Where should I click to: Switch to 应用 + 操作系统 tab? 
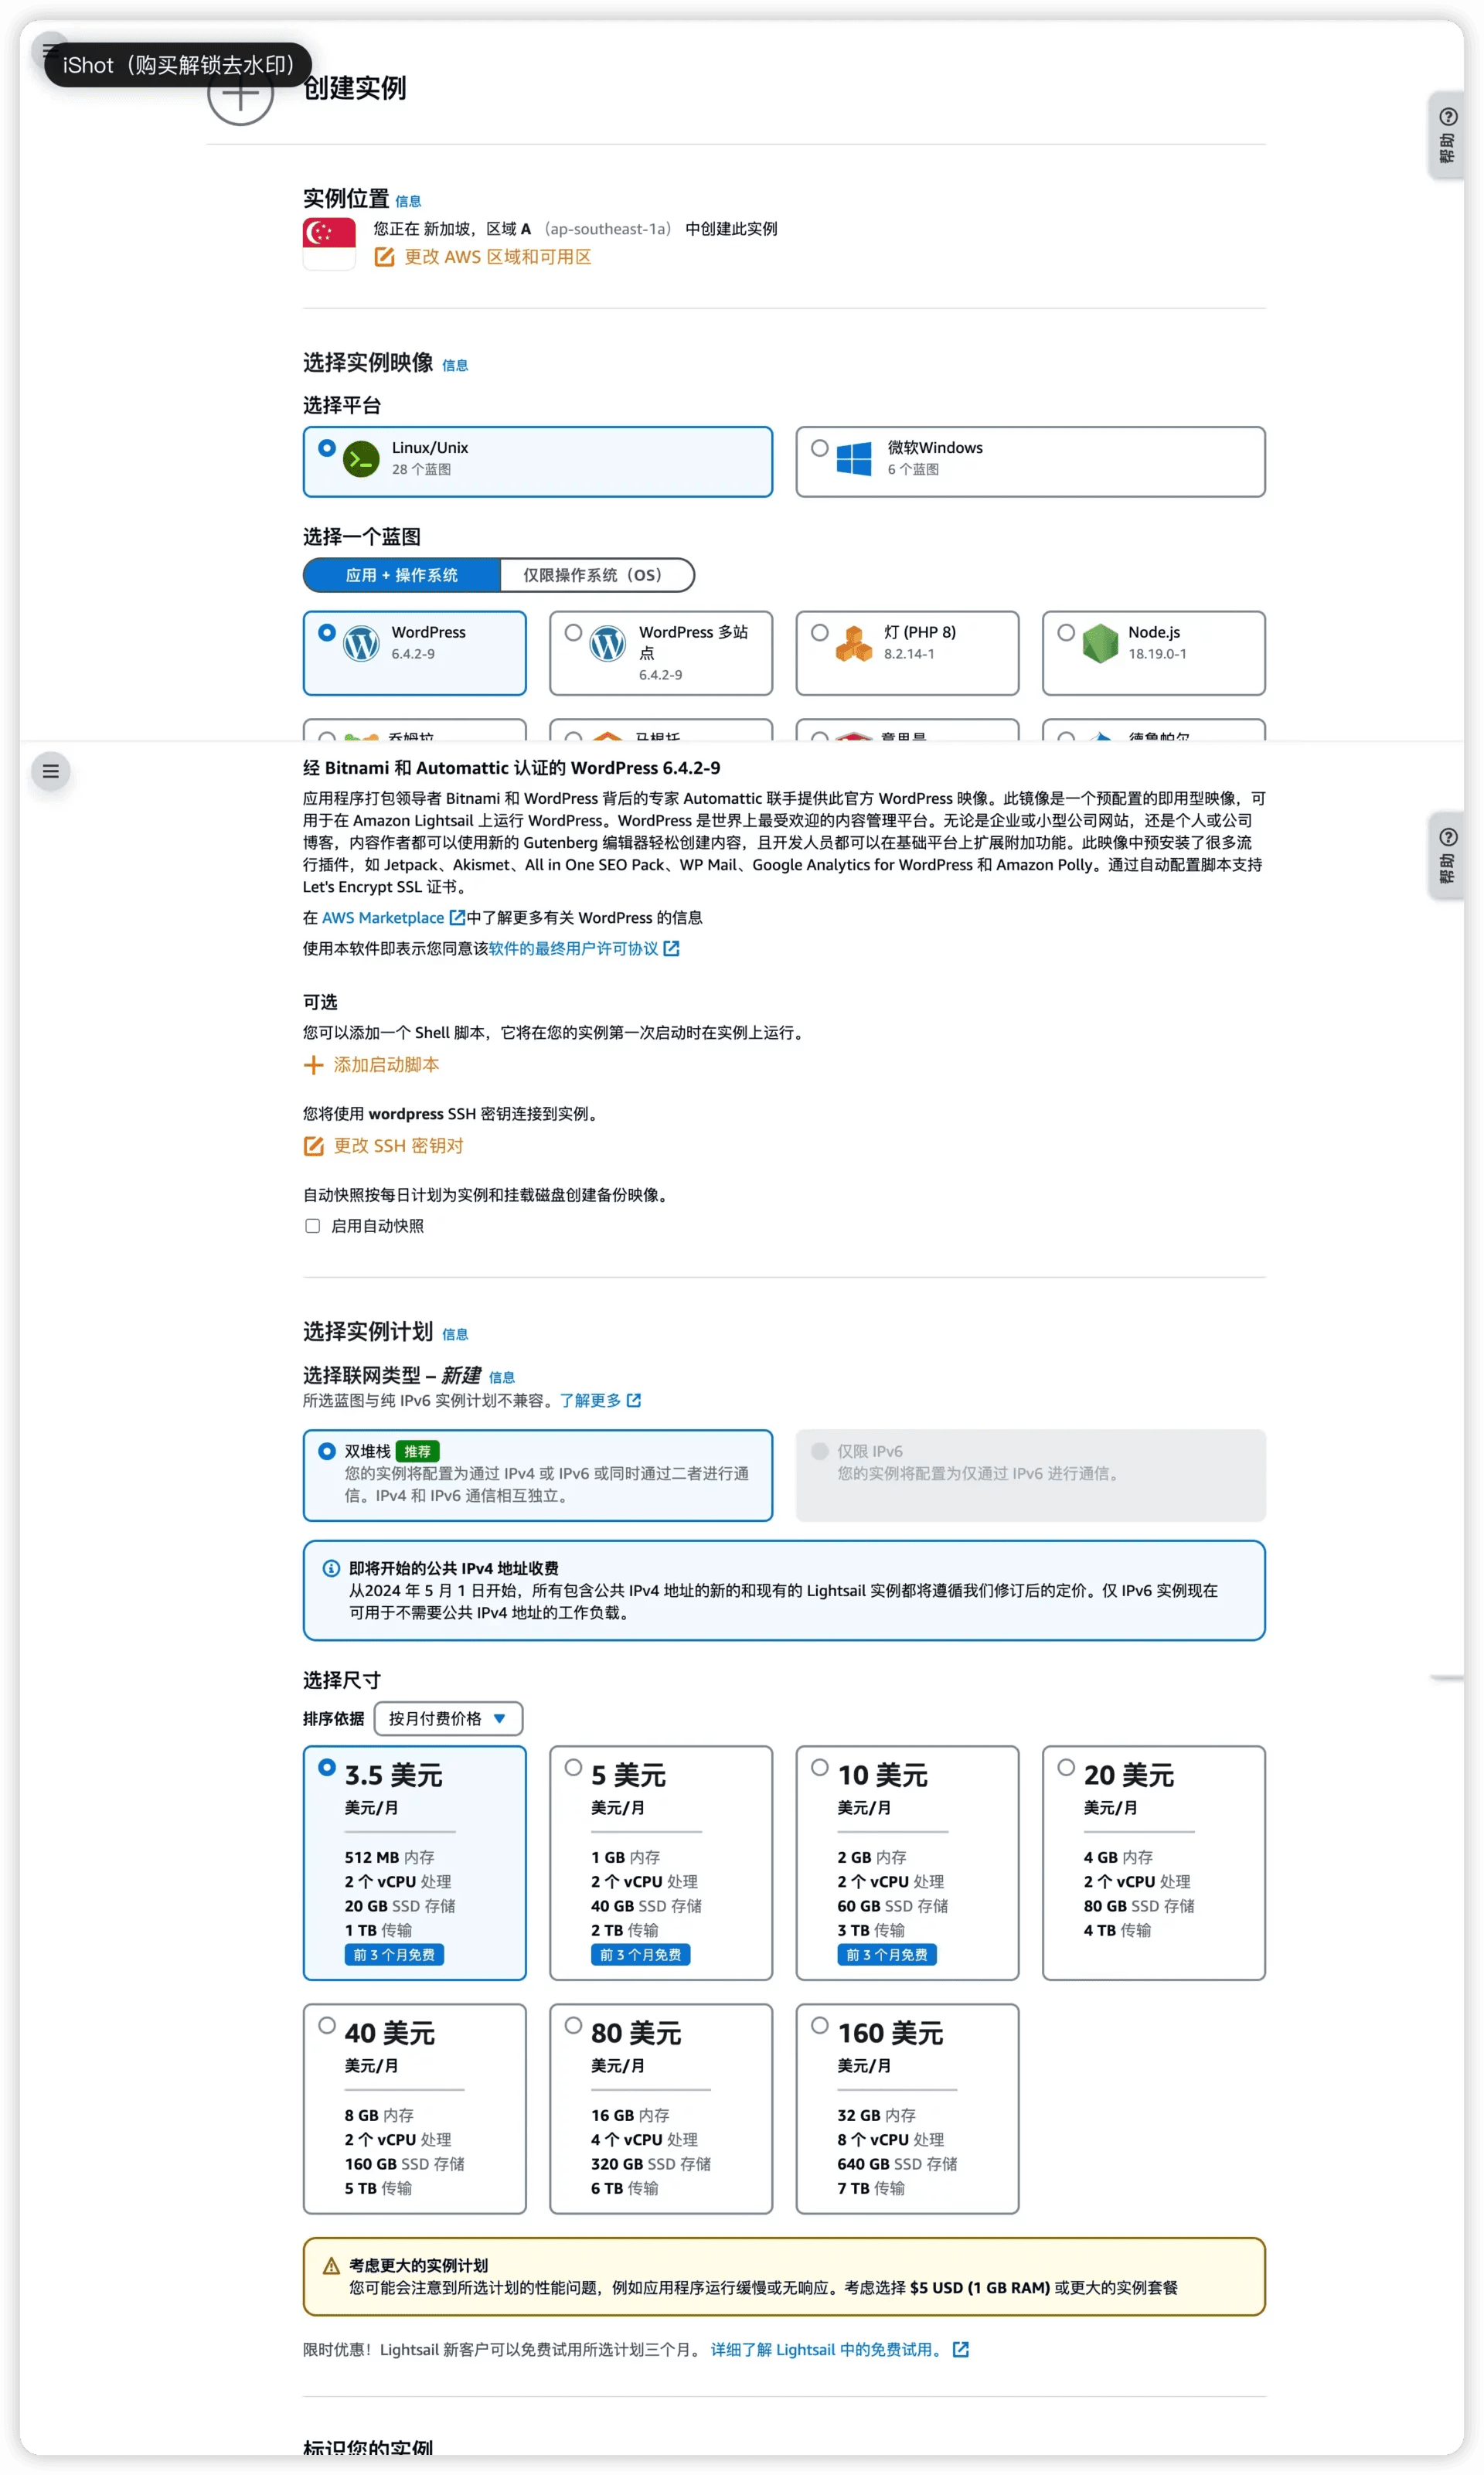(401, 575)
